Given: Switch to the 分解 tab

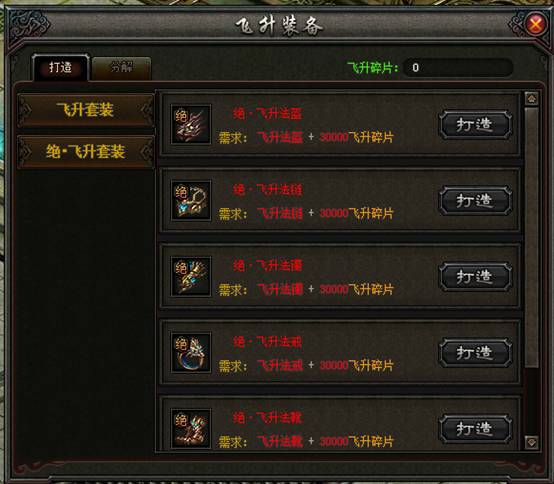Looking at the screenshot, I should click(121, 68).
